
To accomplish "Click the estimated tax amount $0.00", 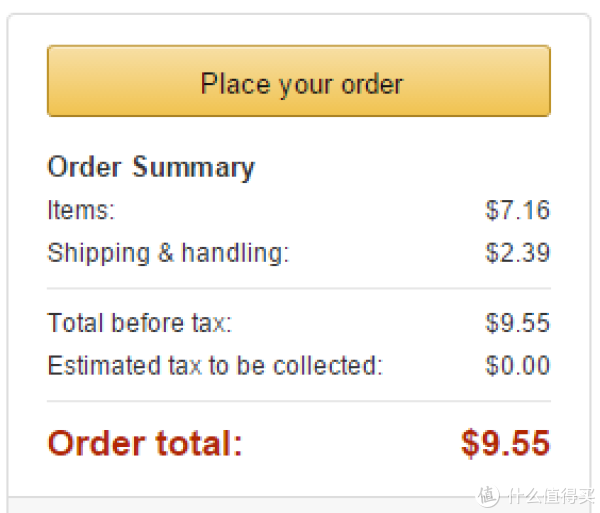I will [x=517, y=366].
